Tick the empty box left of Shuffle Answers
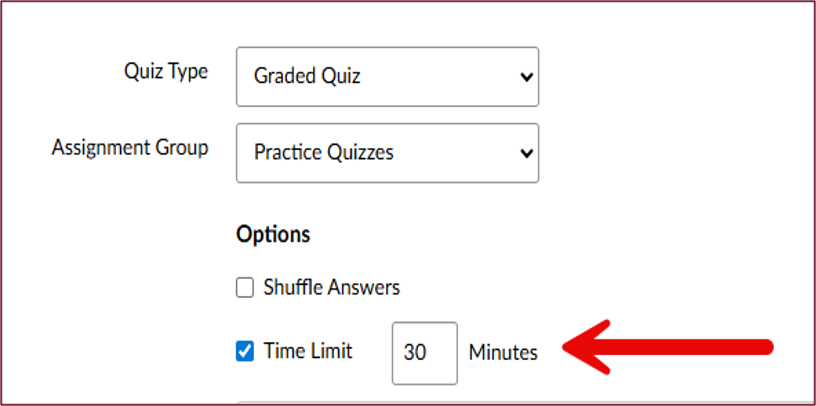816x406 pixels. 245,288
